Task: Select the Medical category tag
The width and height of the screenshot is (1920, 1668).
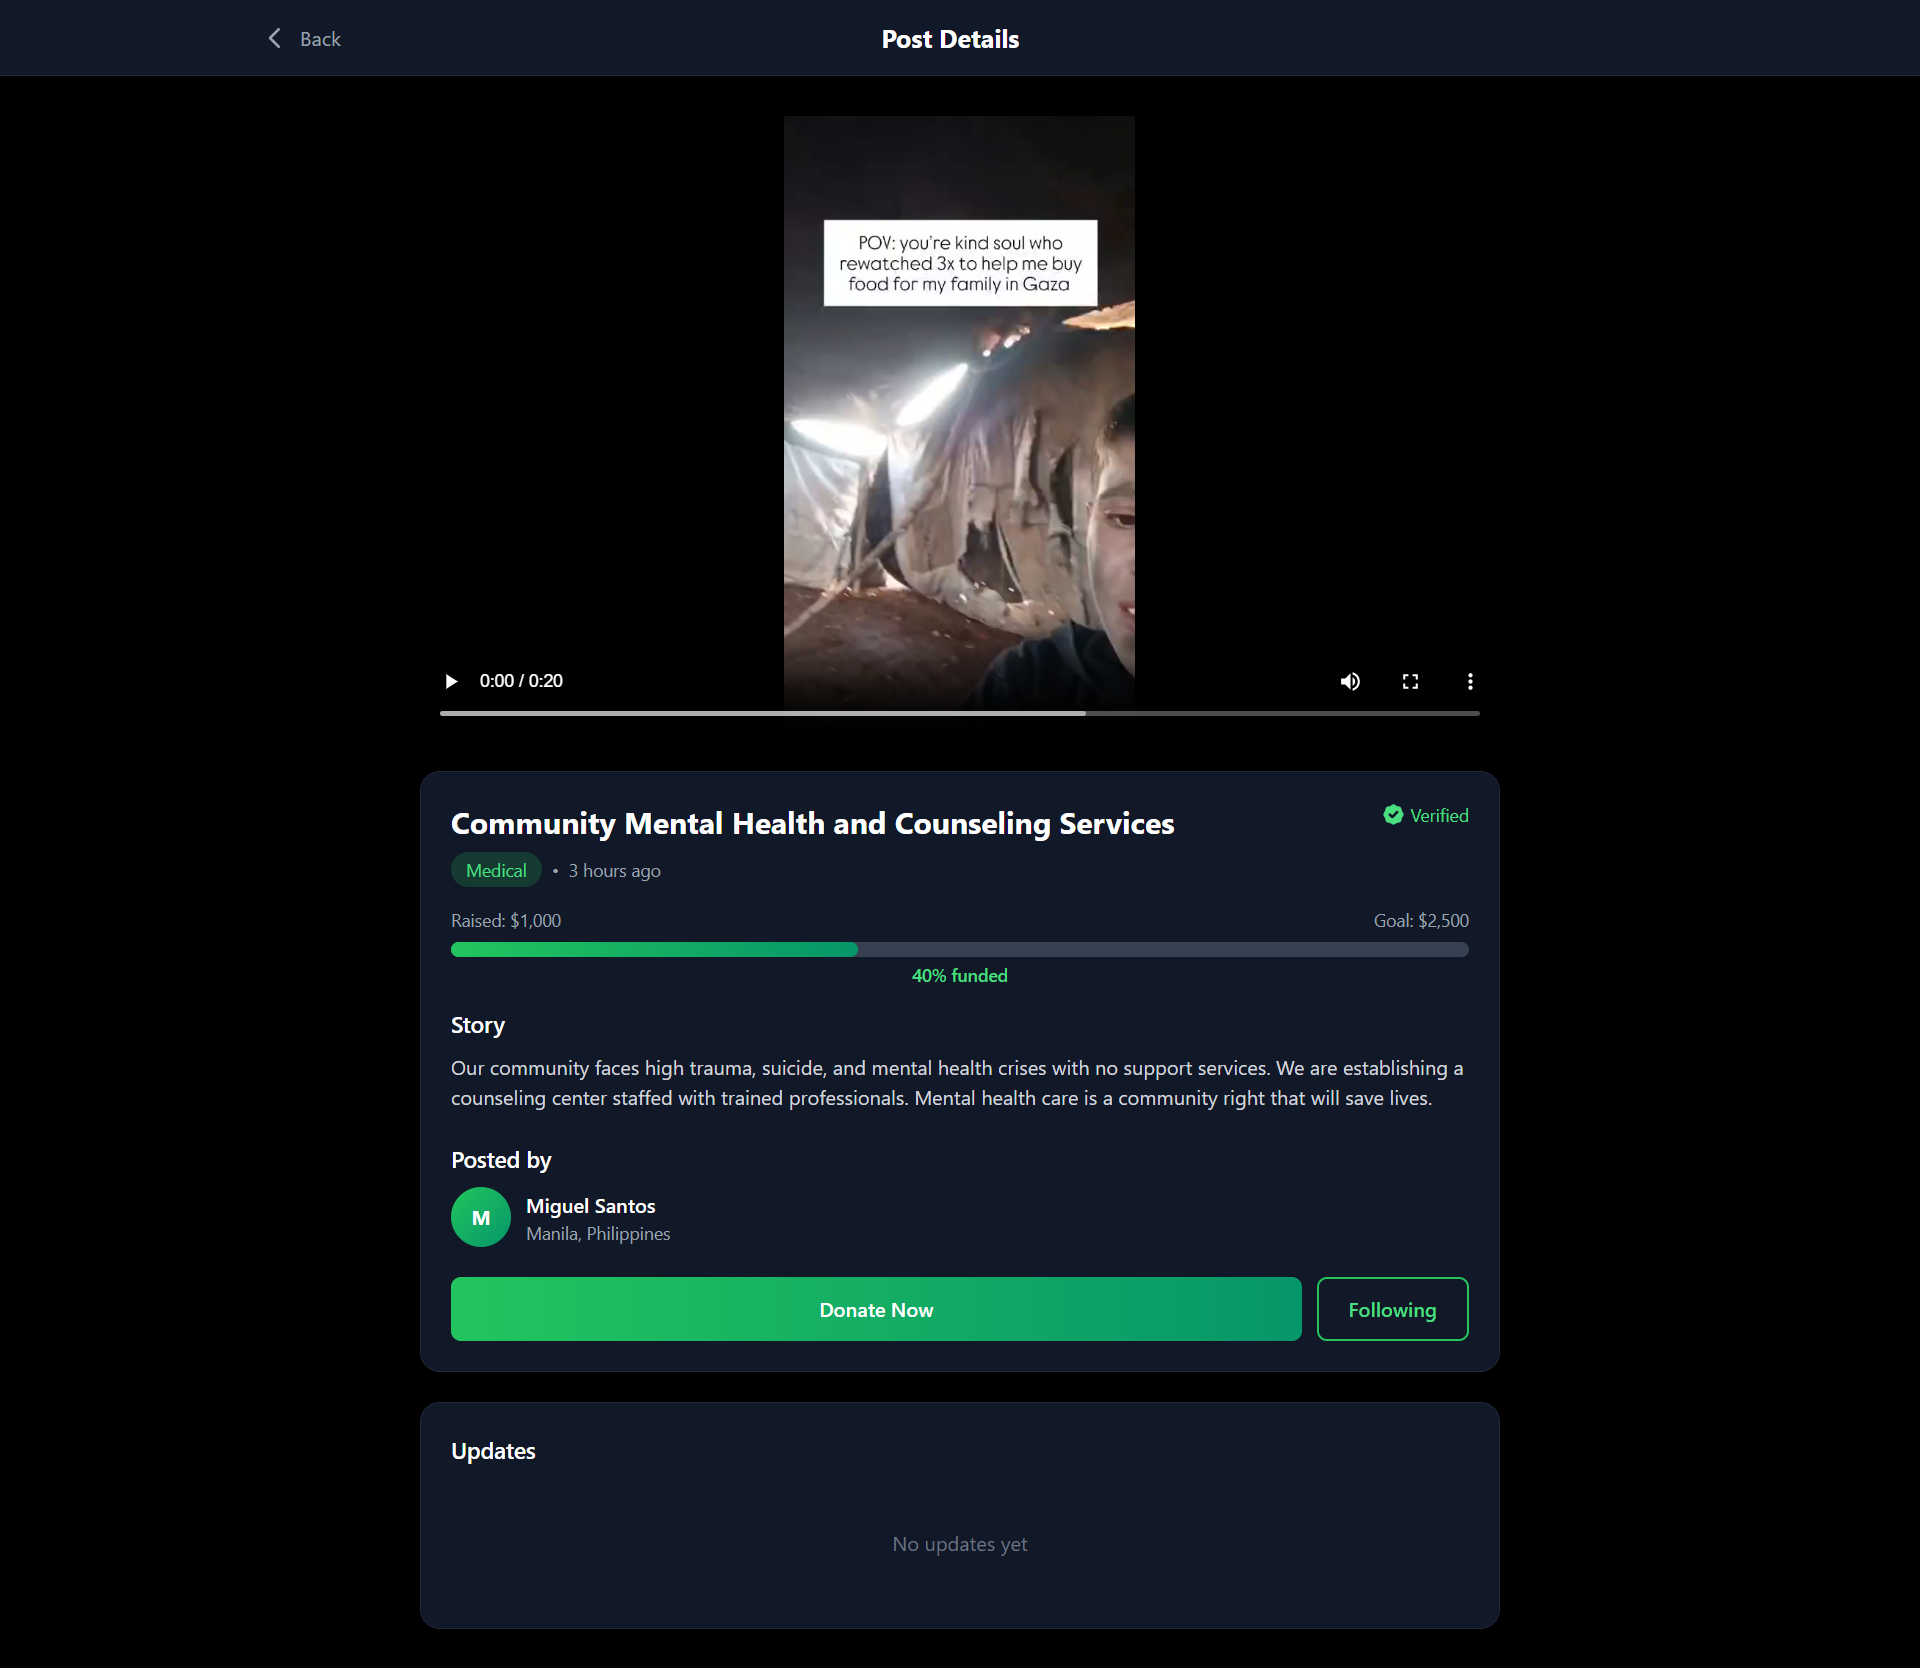Action: coord(496,870)
